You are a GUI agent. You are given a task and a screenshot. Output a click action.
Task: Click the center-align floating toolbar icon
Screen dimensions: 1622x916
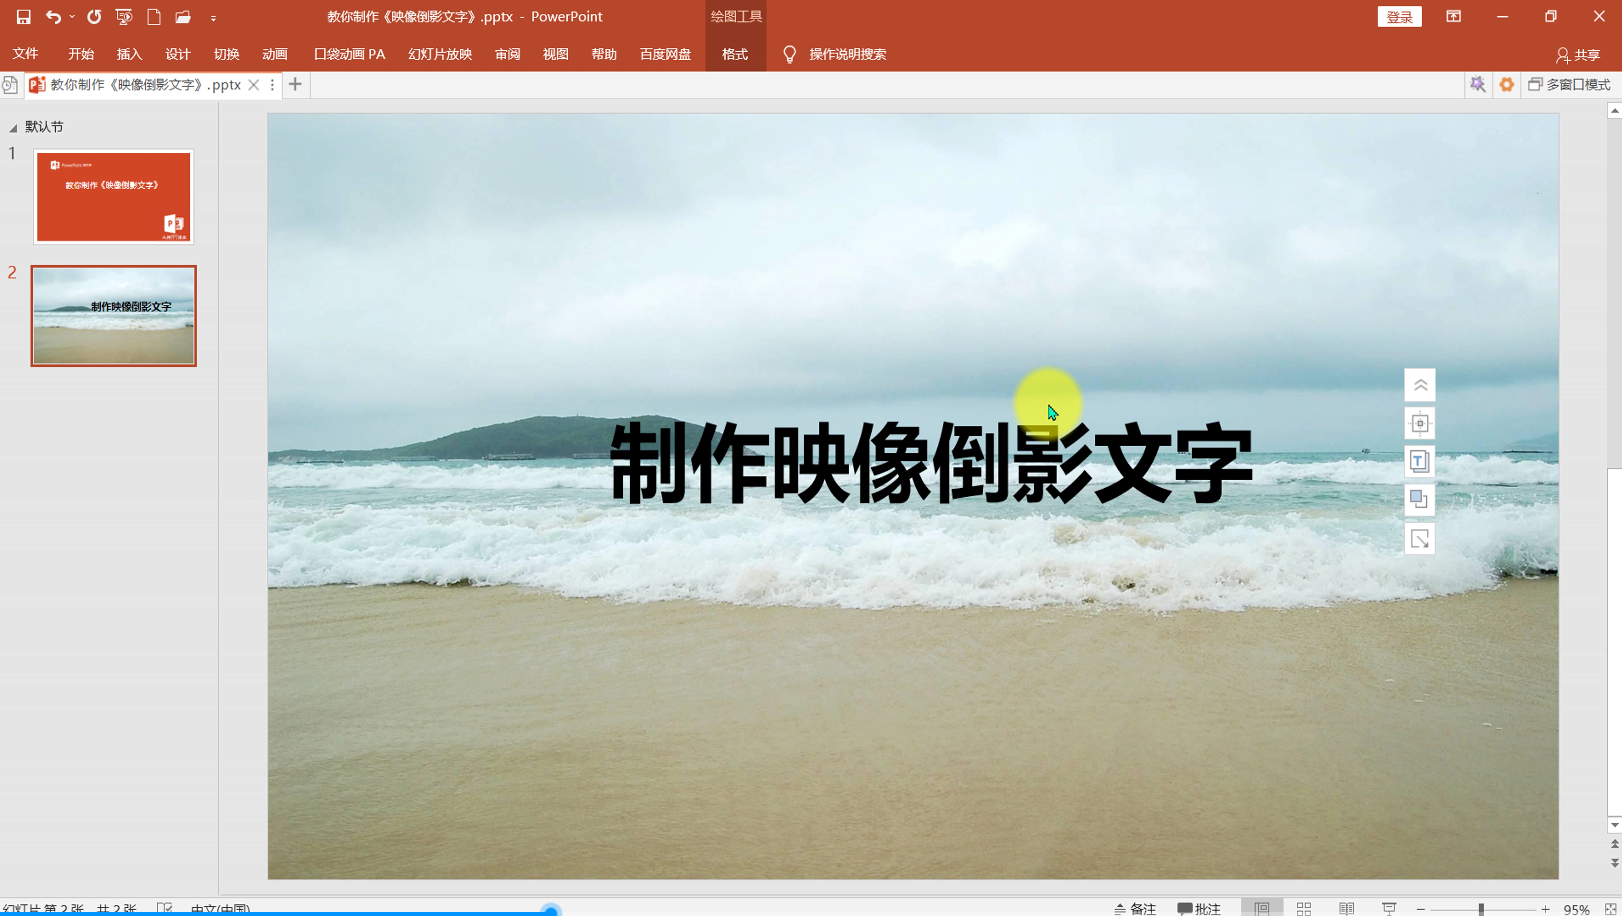1420,424
